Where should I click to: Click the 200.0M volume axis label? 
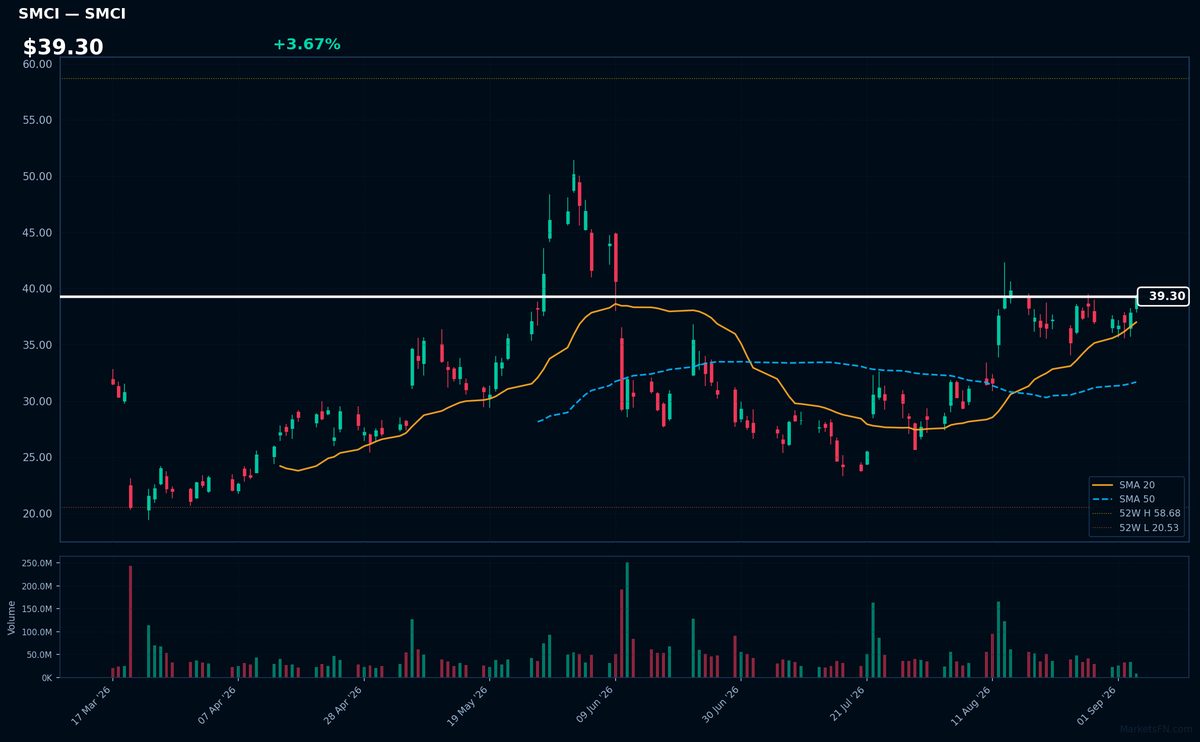(38, 587)
